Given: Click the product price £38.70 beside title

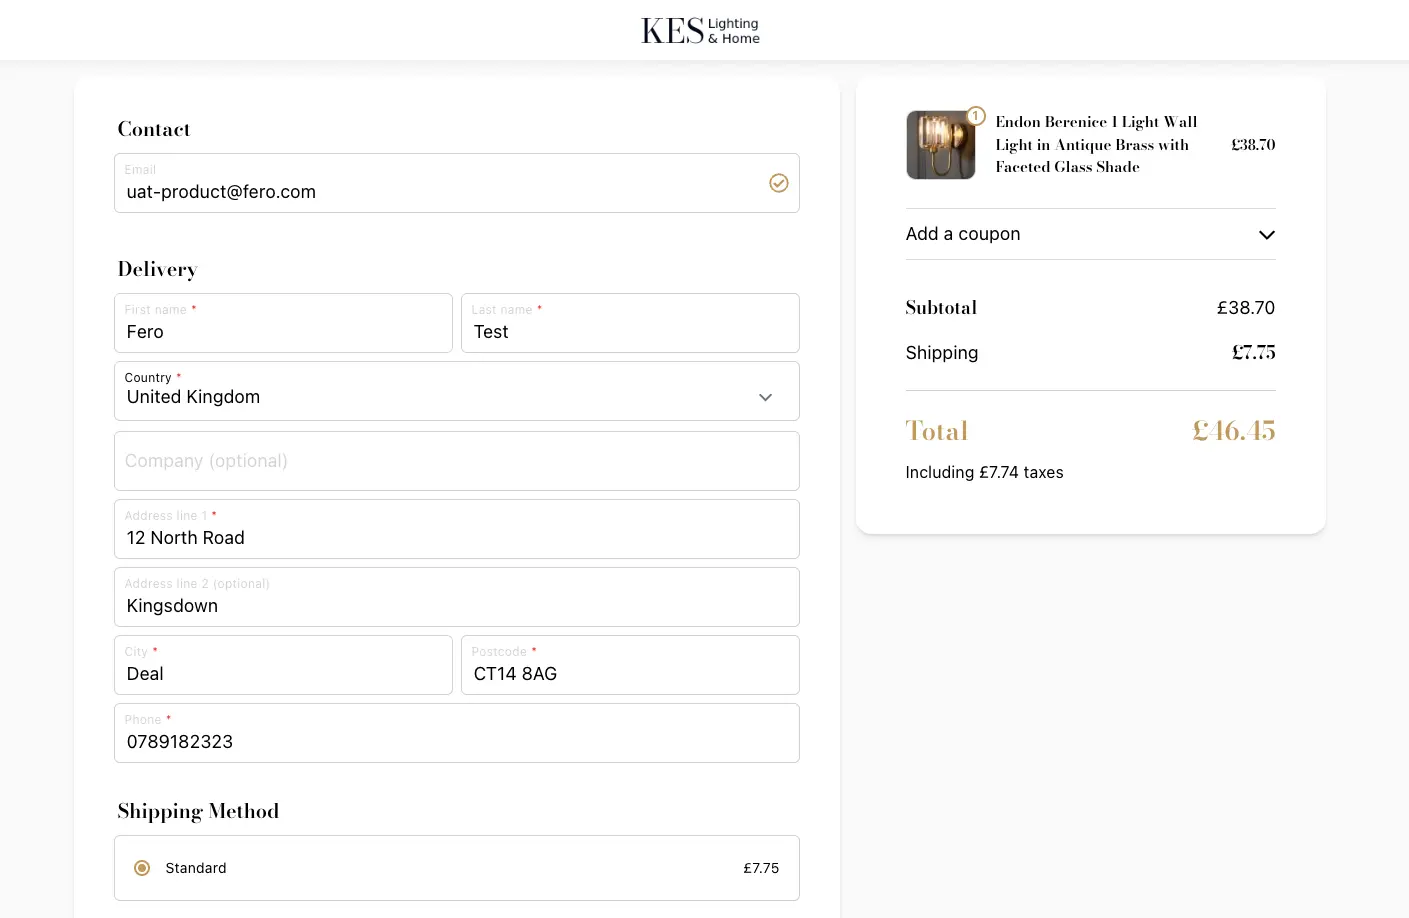Looking at the screenshot, I should 1253,145.
